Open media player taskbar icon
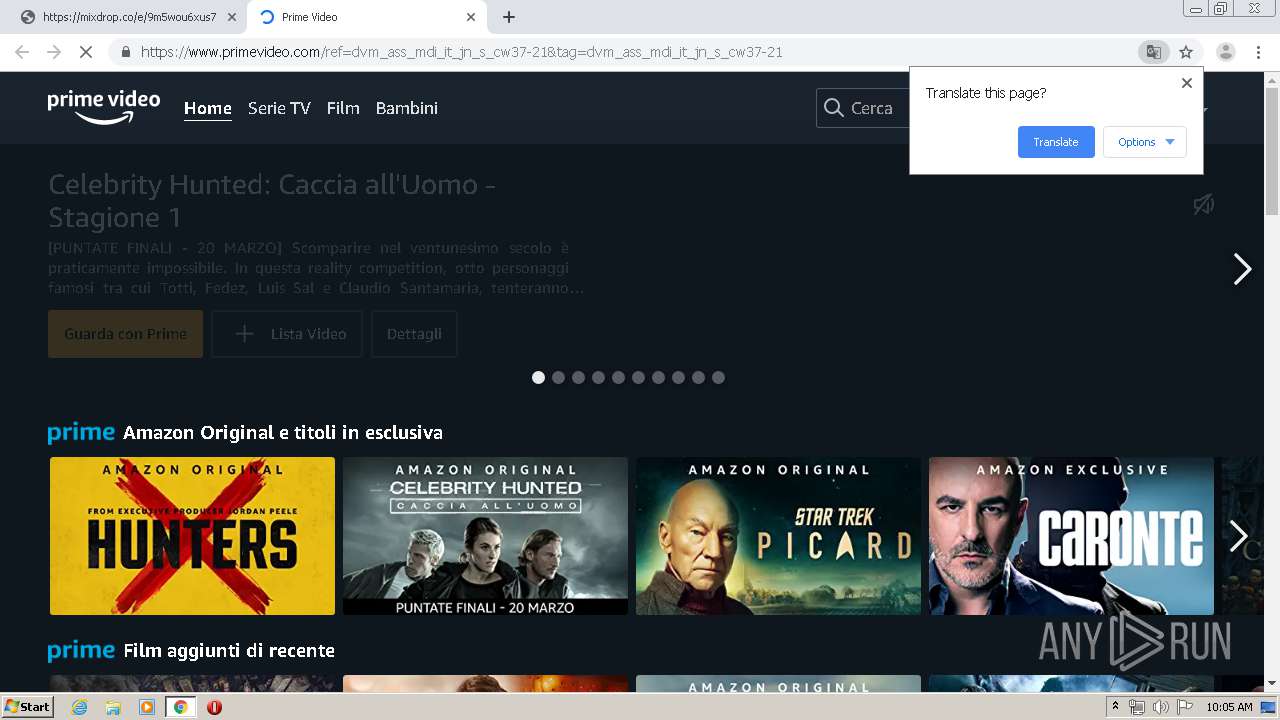 147,707
